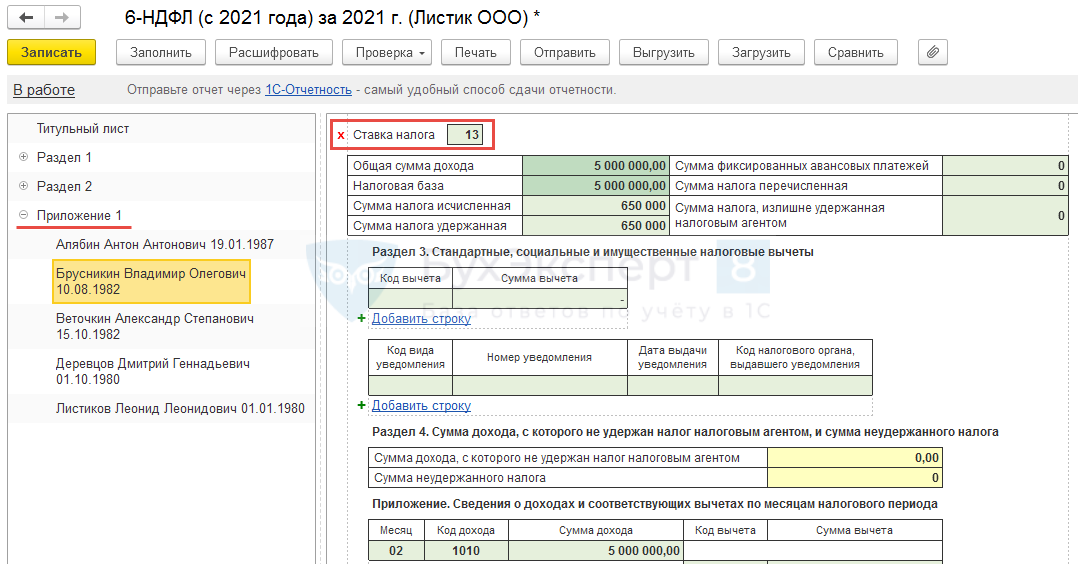
Task: Print the report with Печать
Action: pyautogui.click(x=476, y=52)
